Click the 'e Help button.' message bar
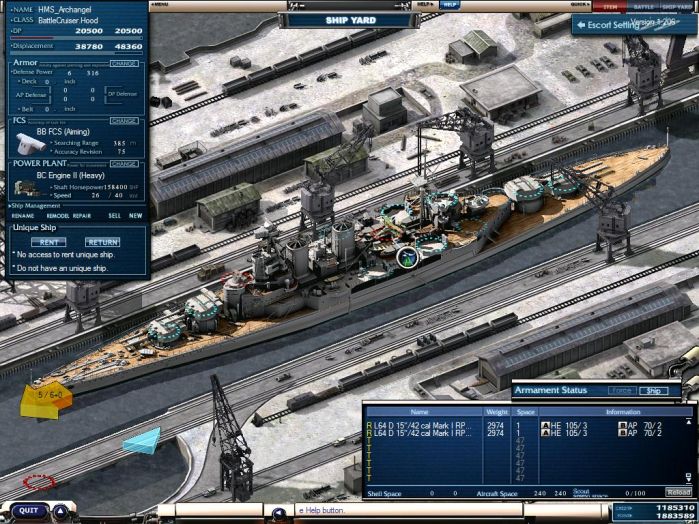Screen dimensions: 699x524 point(407,510)
